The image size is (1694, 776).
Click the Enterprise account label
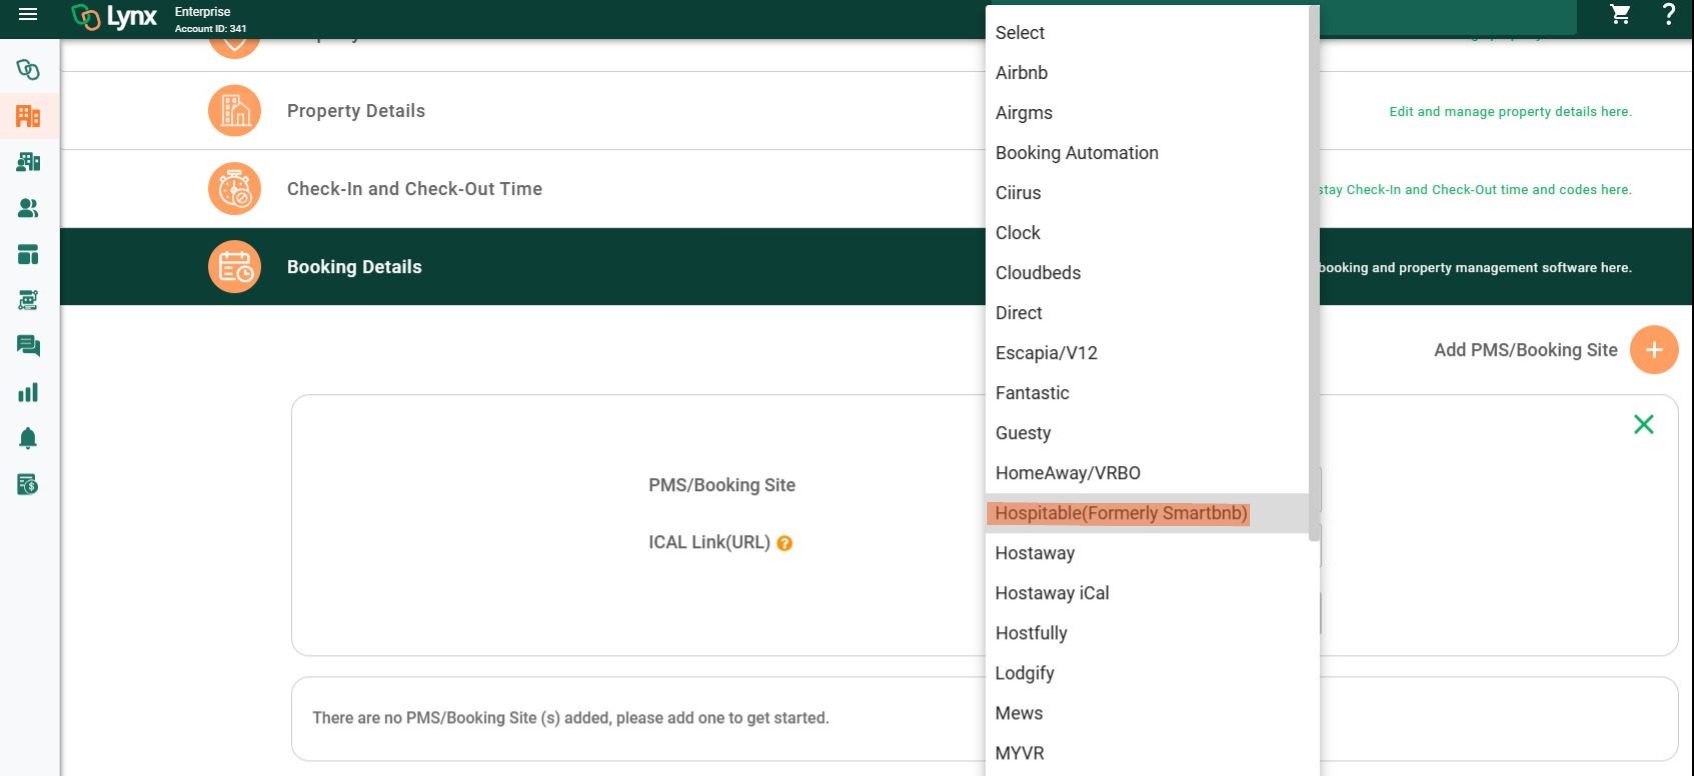(x=202, y=12)
